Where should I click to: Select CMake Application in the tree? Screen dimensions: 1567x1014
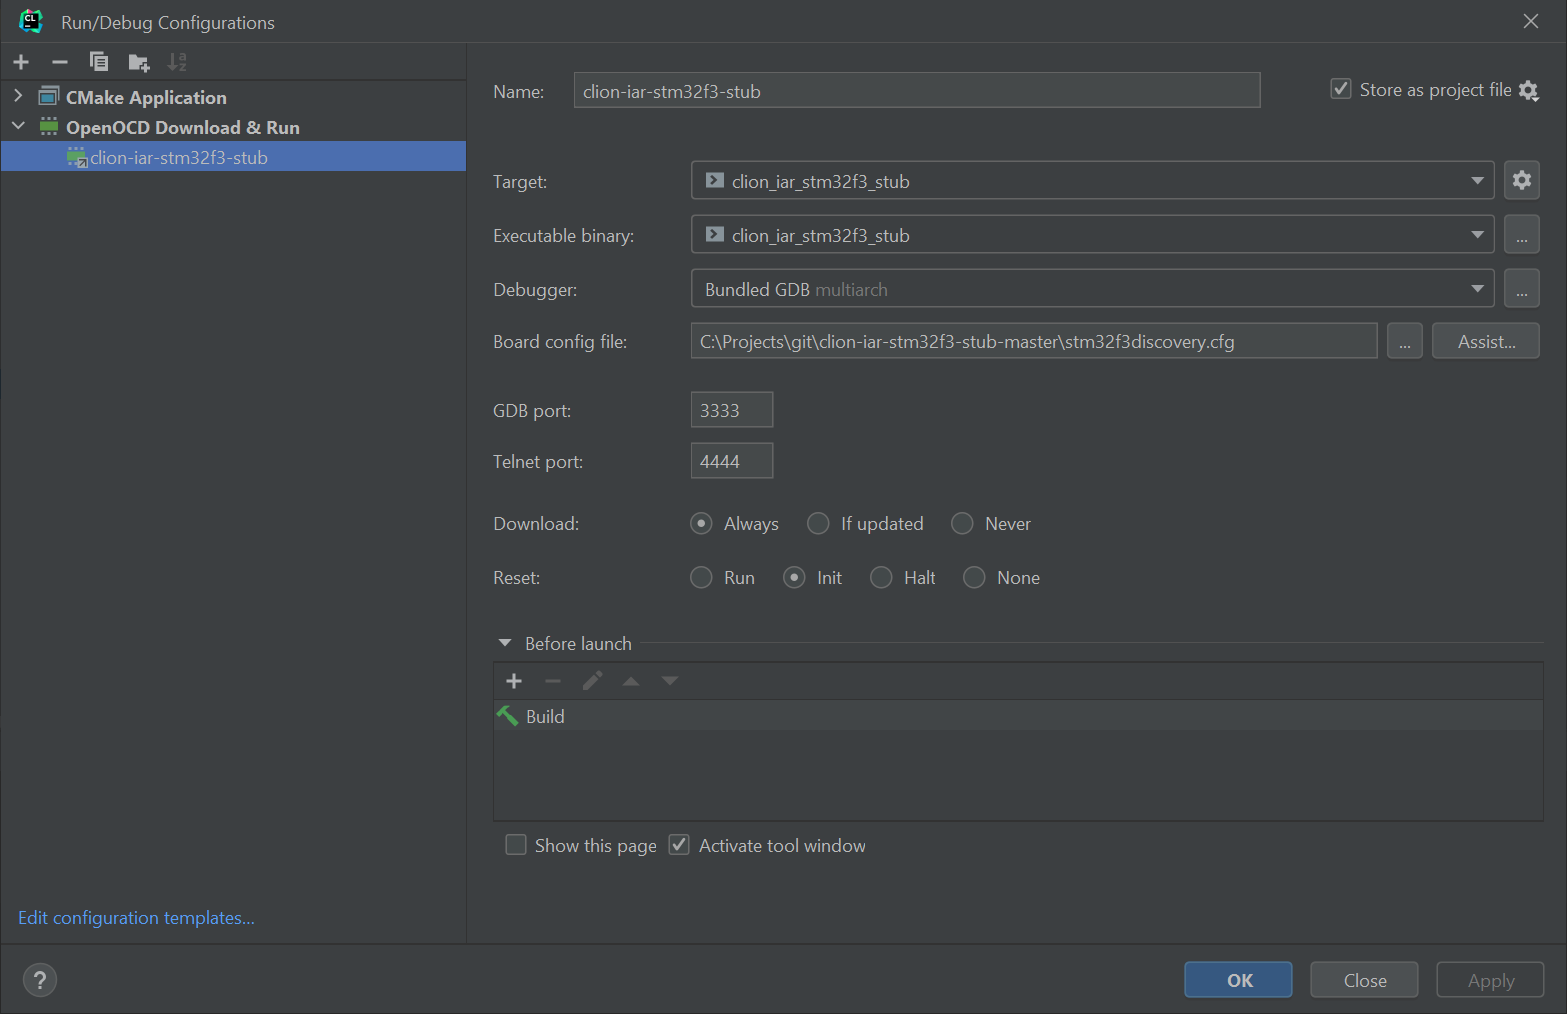click(146, 97)
